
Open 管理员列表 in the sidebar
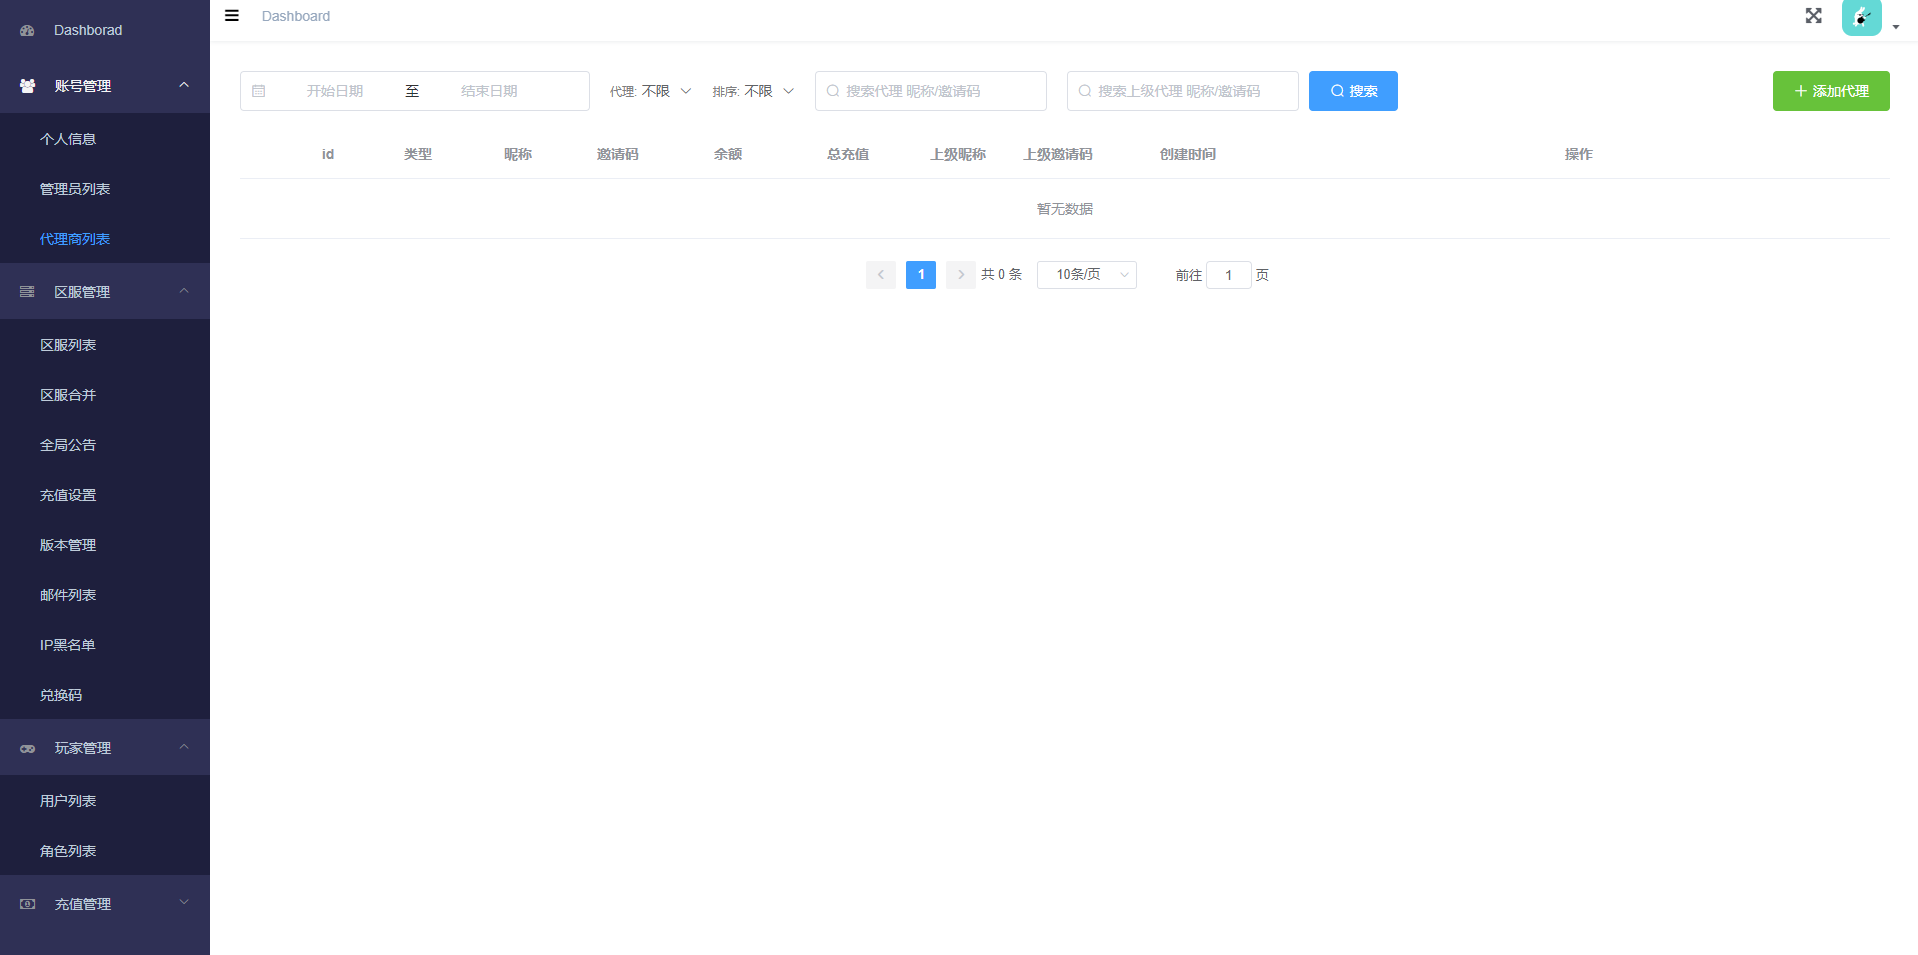pyautogui.click(x=75, y=189)
